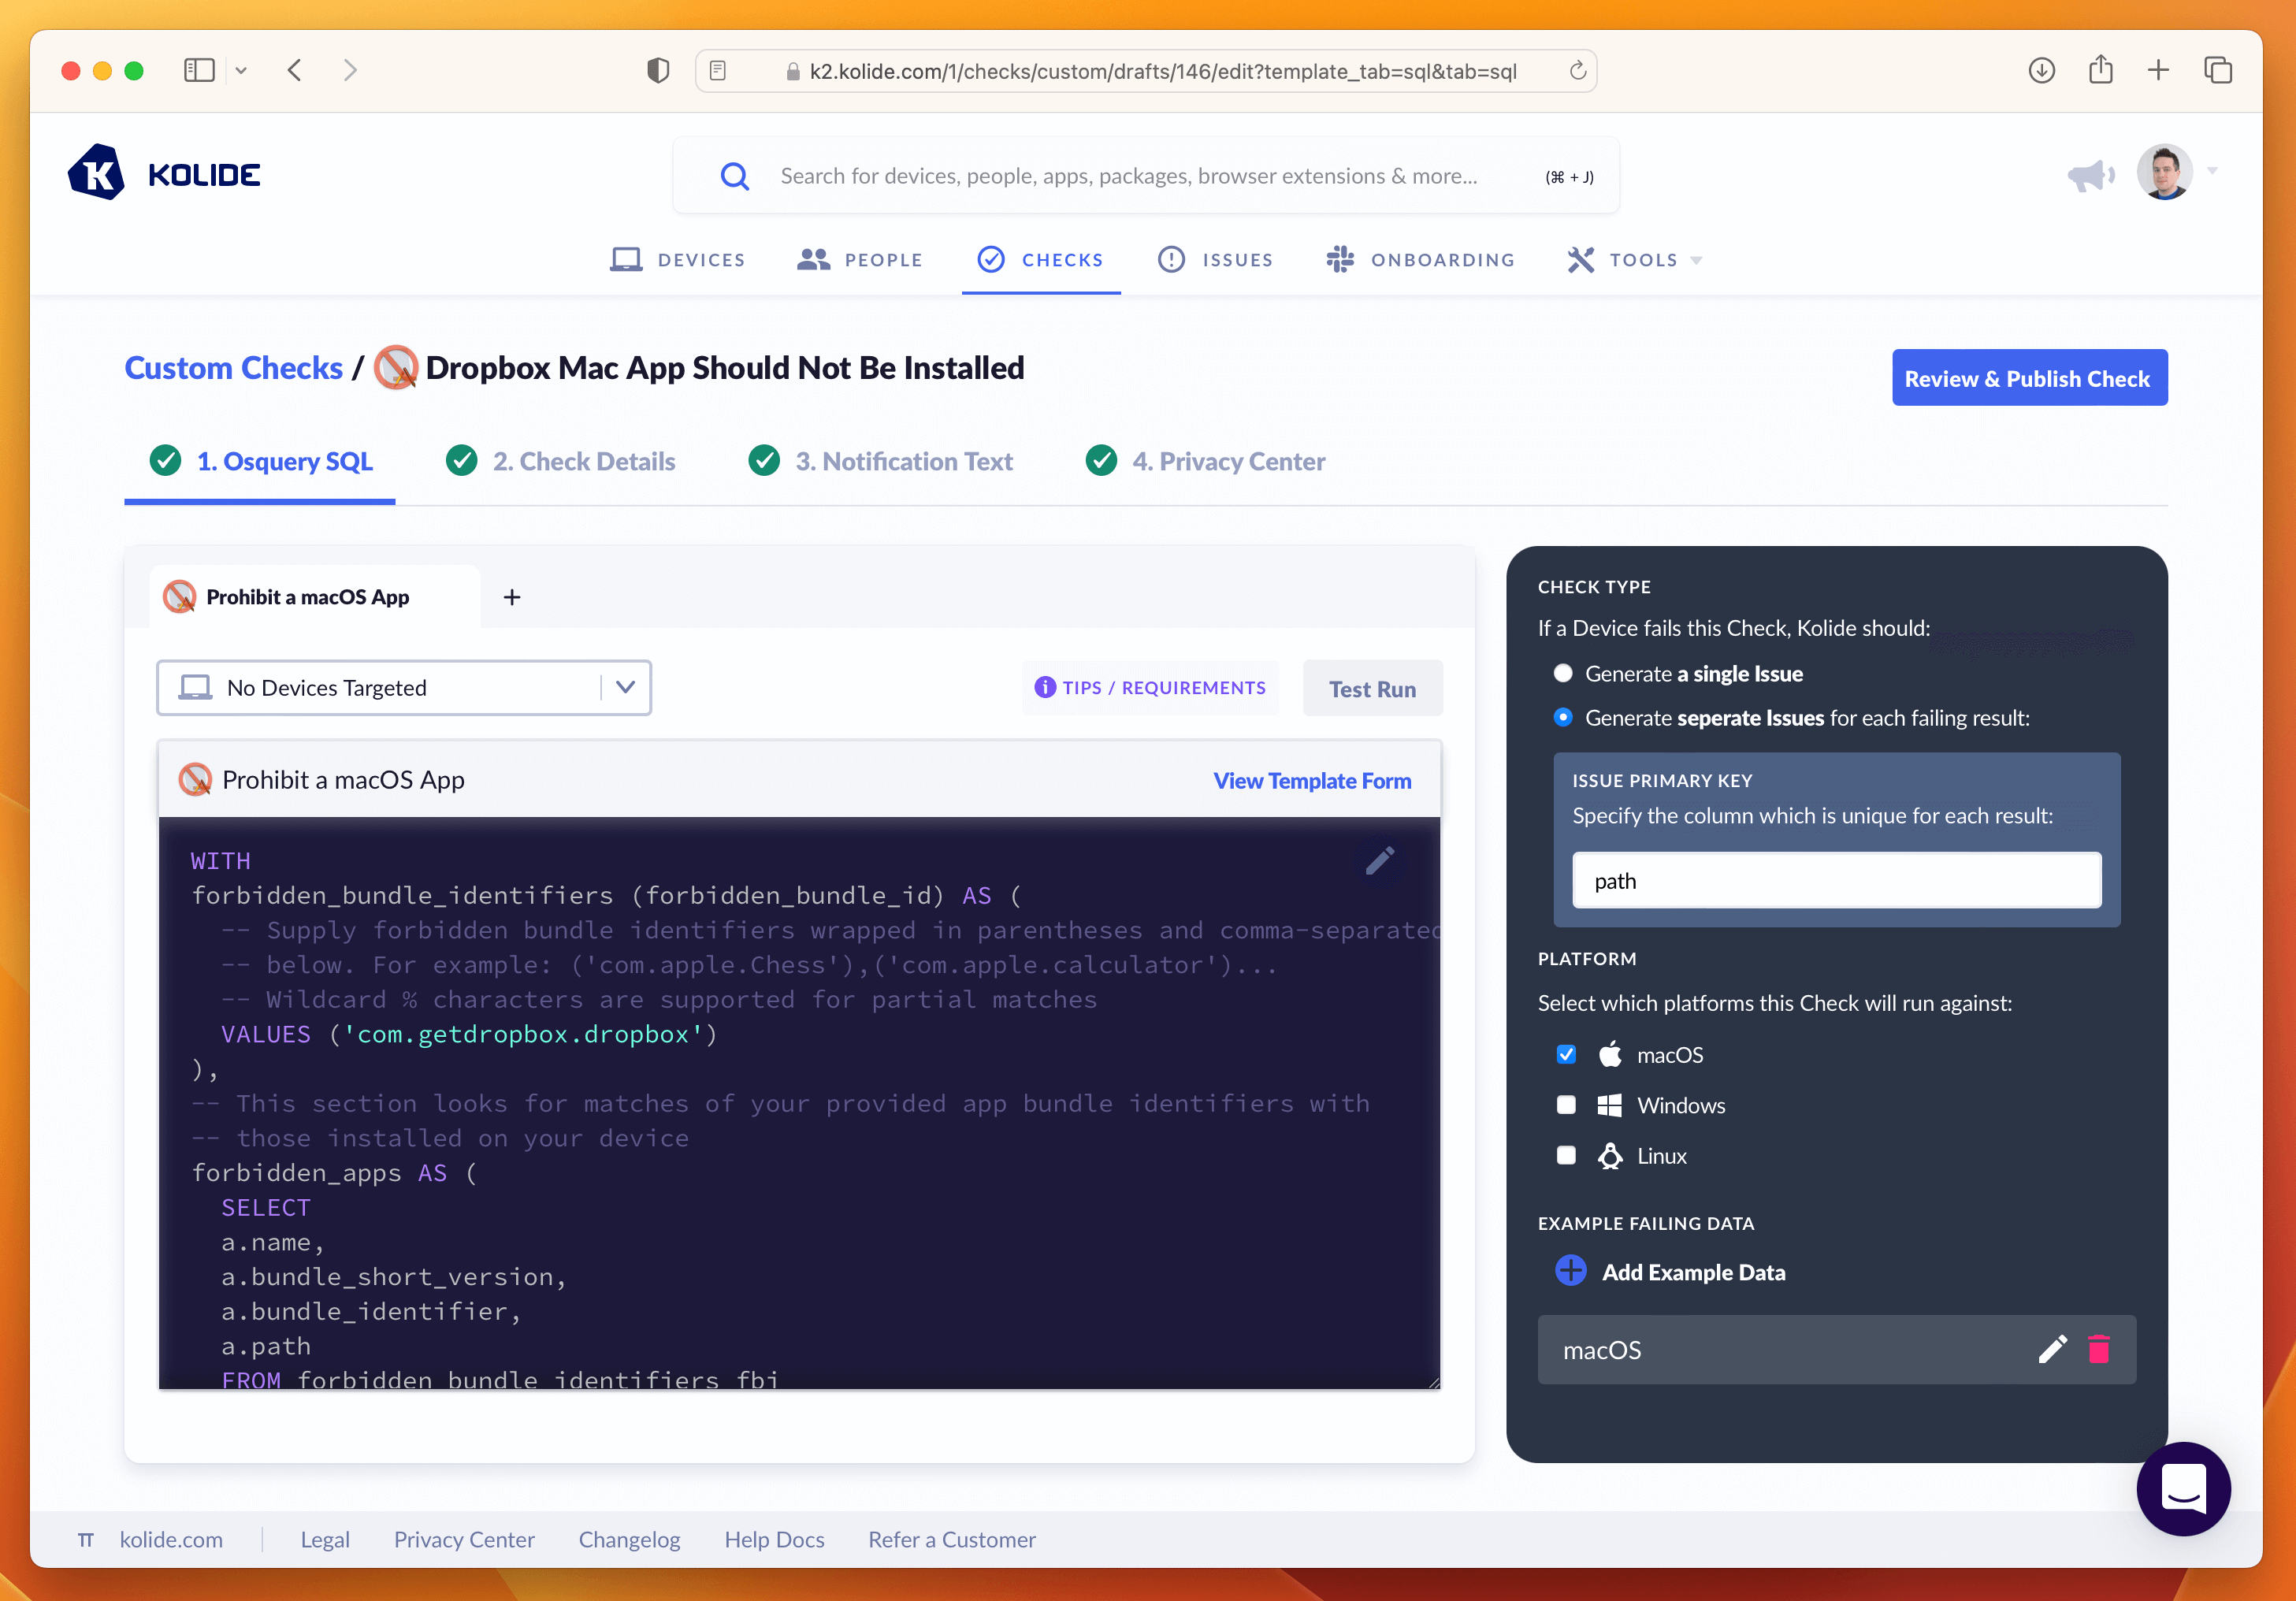Open the user avatar account menu
Image resolution: width=2296 pixels, height=1601 pixels.
(2165, 172)
